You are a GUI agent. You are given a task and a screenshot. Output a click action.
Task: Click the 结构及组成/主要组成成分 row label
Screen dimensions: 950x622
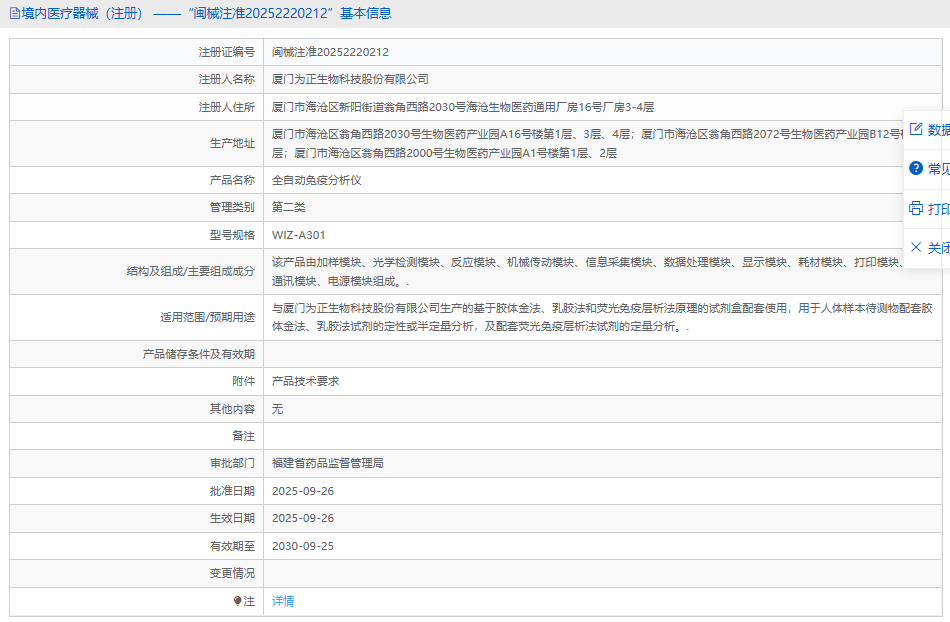point(190,271)
